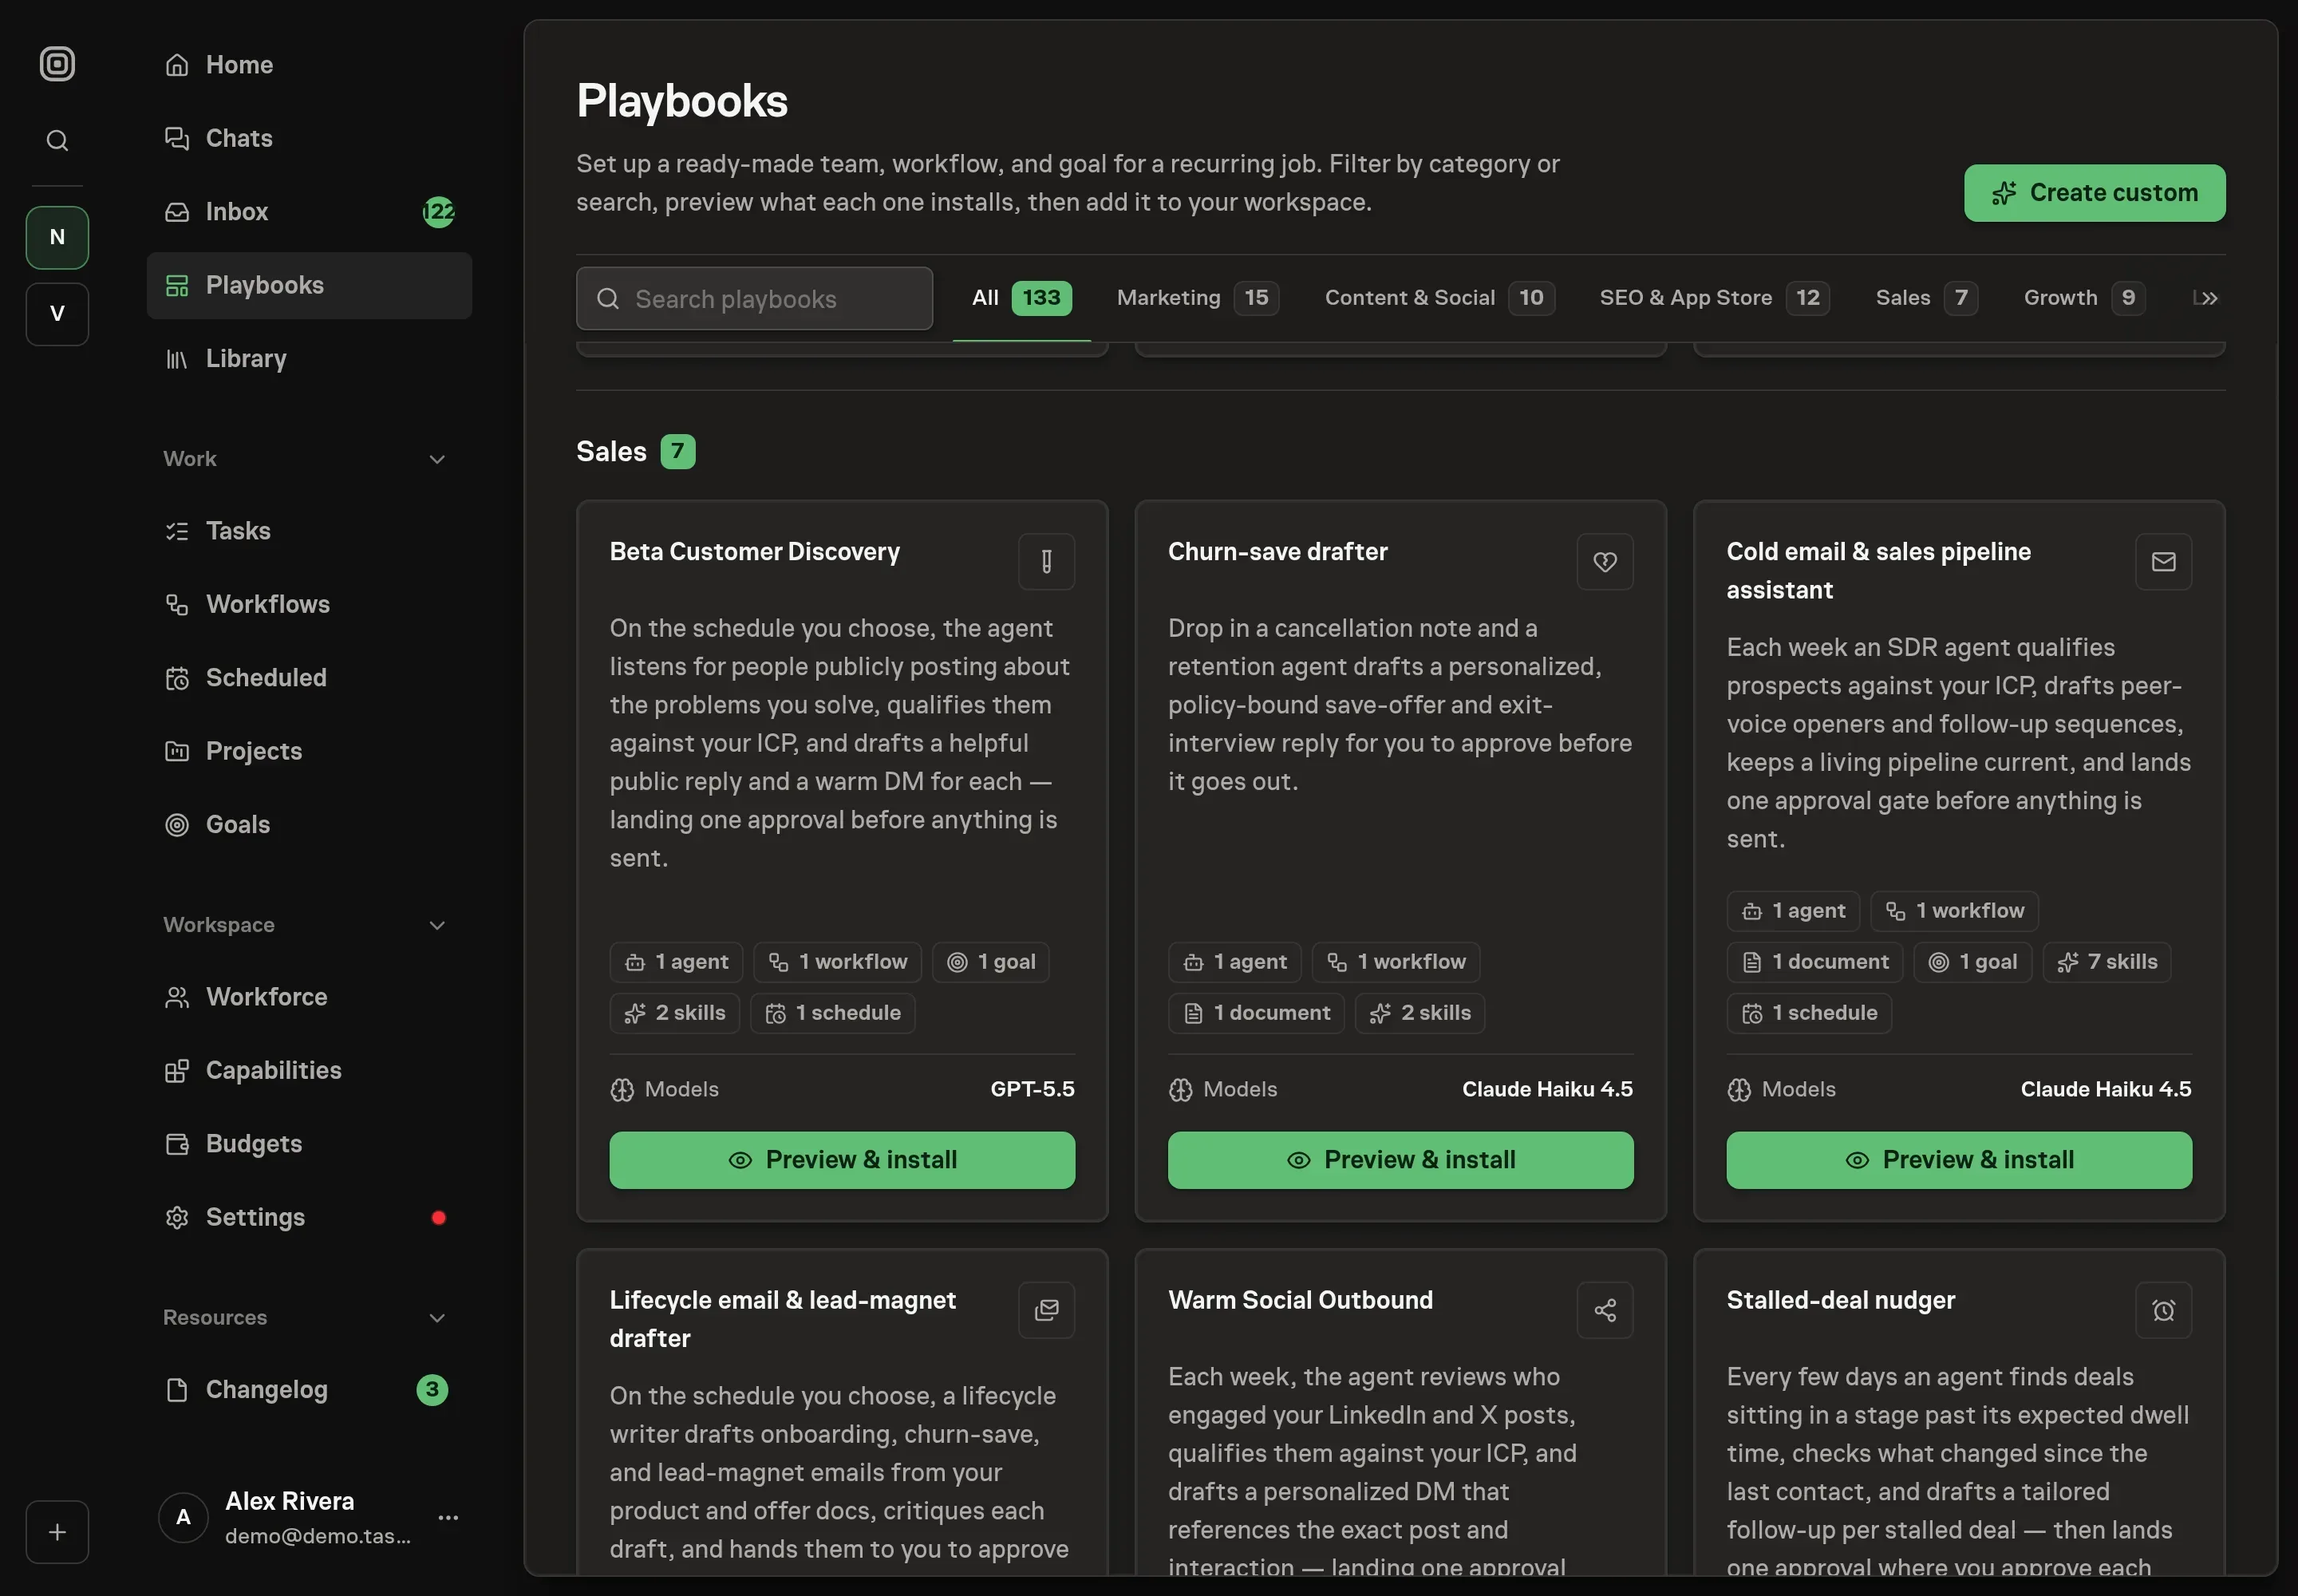
Task: Click the Models brain icon on Beta Customer Discovery
Action: pos(622,1090)
